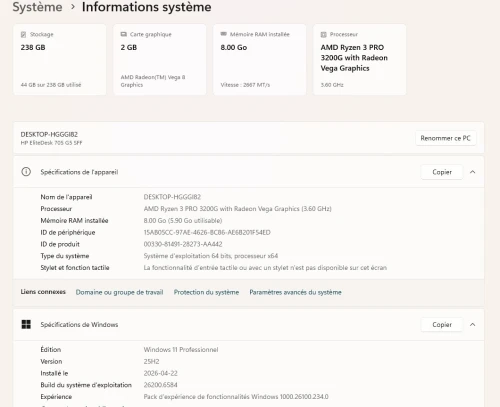This screenshot has width=500, height=407.
Task: Collapse the Spécifications de Windows section chevron
Action: point(472,325)
